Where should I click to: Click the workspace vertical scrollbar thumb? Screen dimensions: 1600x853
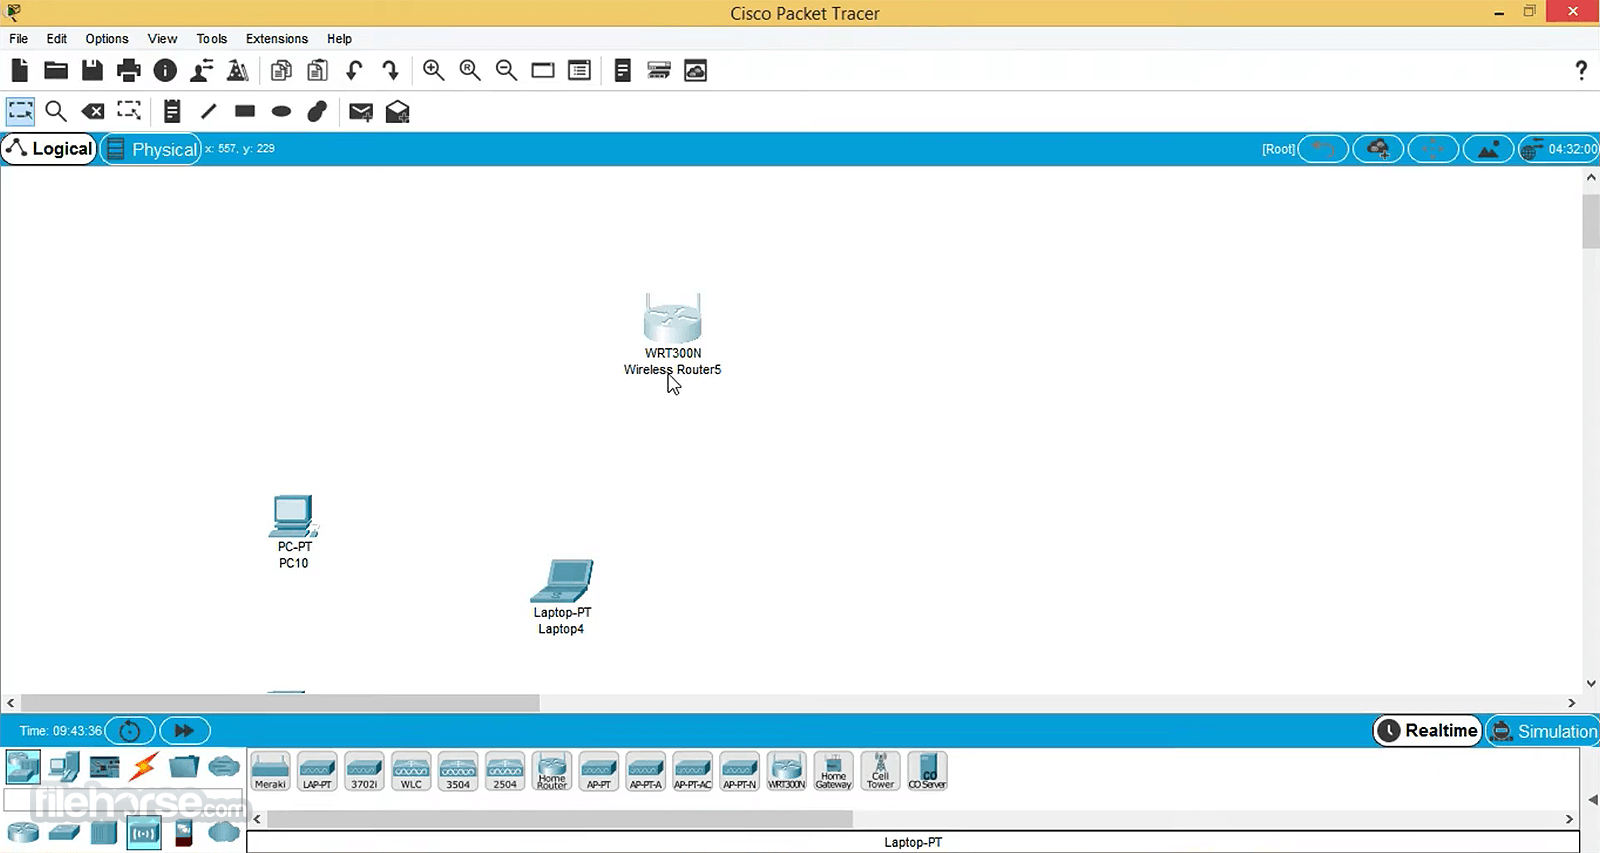click(1591, 221)
